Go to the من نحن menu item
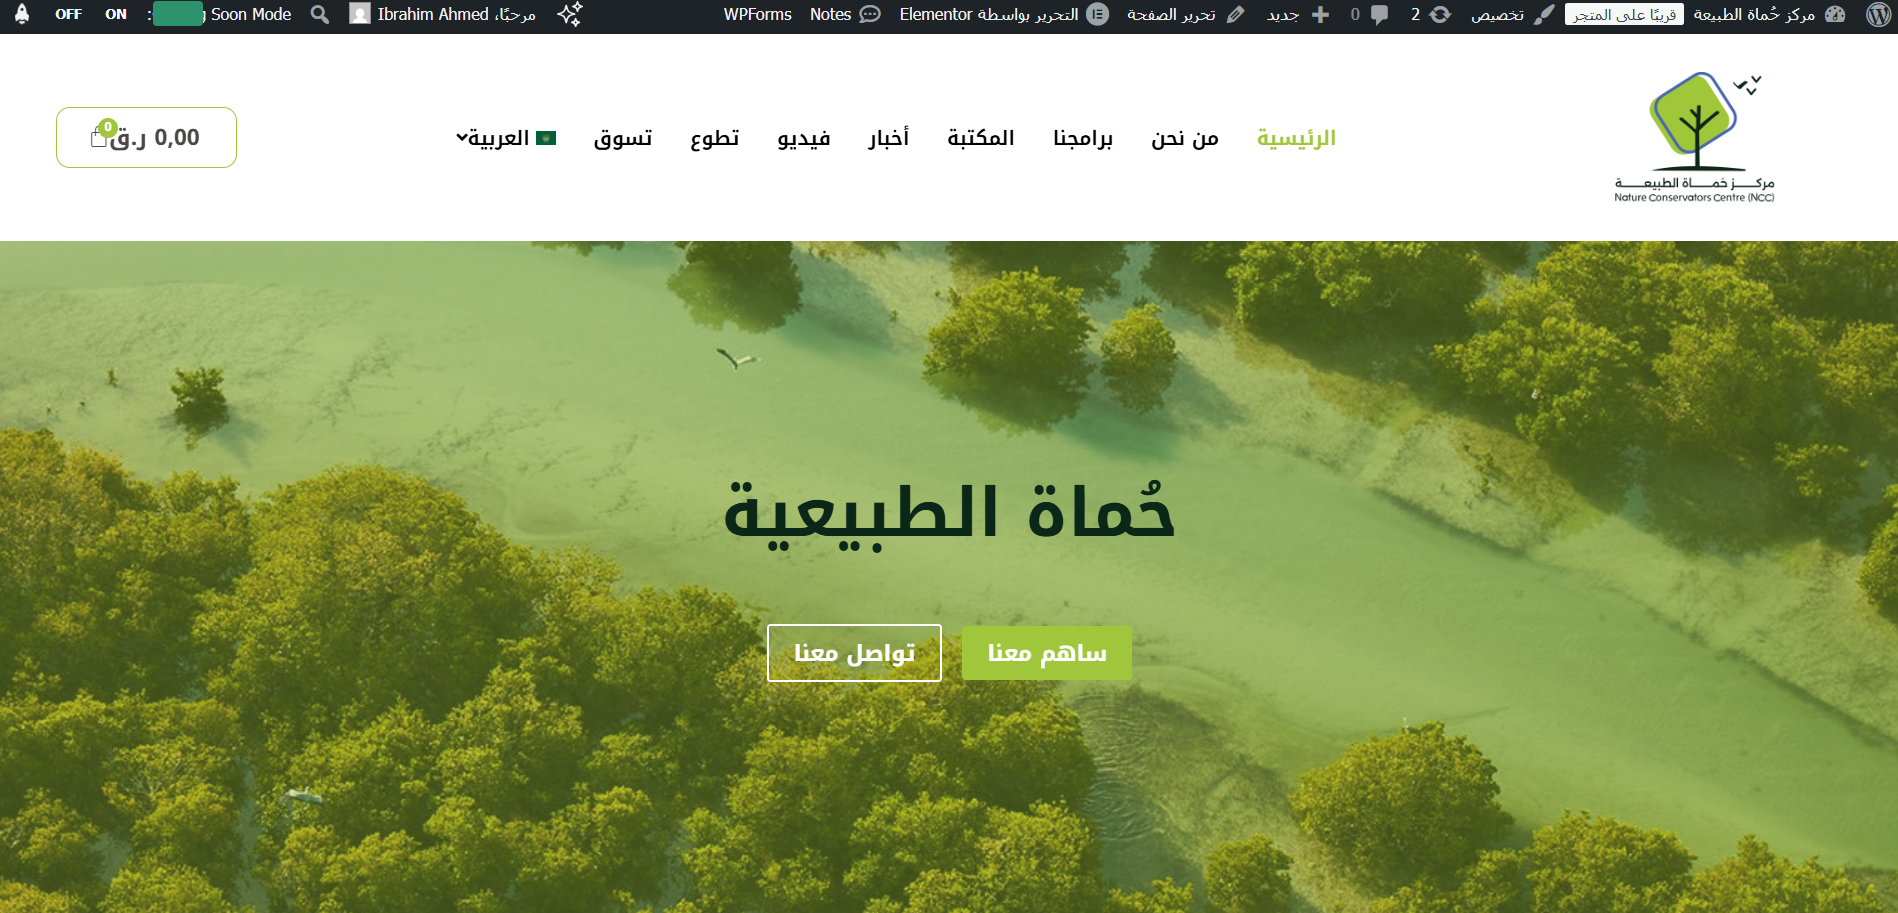 click(1184, 138)
